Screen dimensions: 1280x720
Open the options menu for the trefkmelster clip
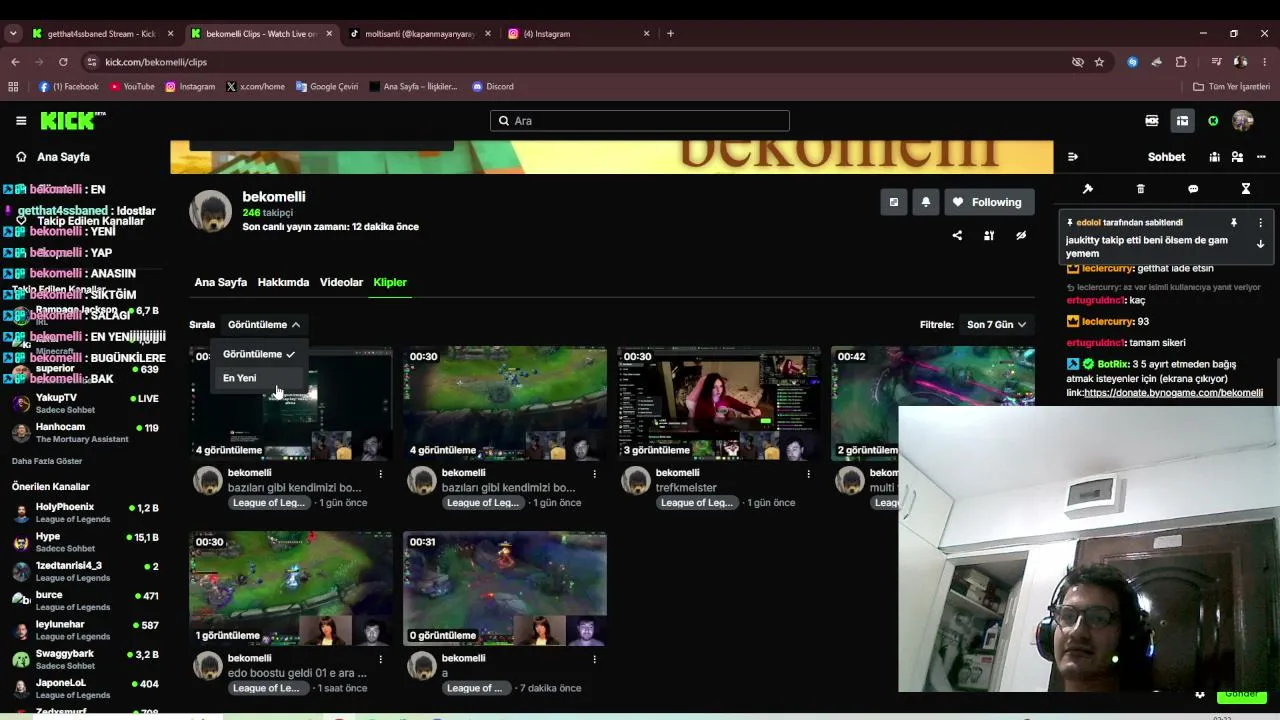pyautogui.click(x=808, y=474)
